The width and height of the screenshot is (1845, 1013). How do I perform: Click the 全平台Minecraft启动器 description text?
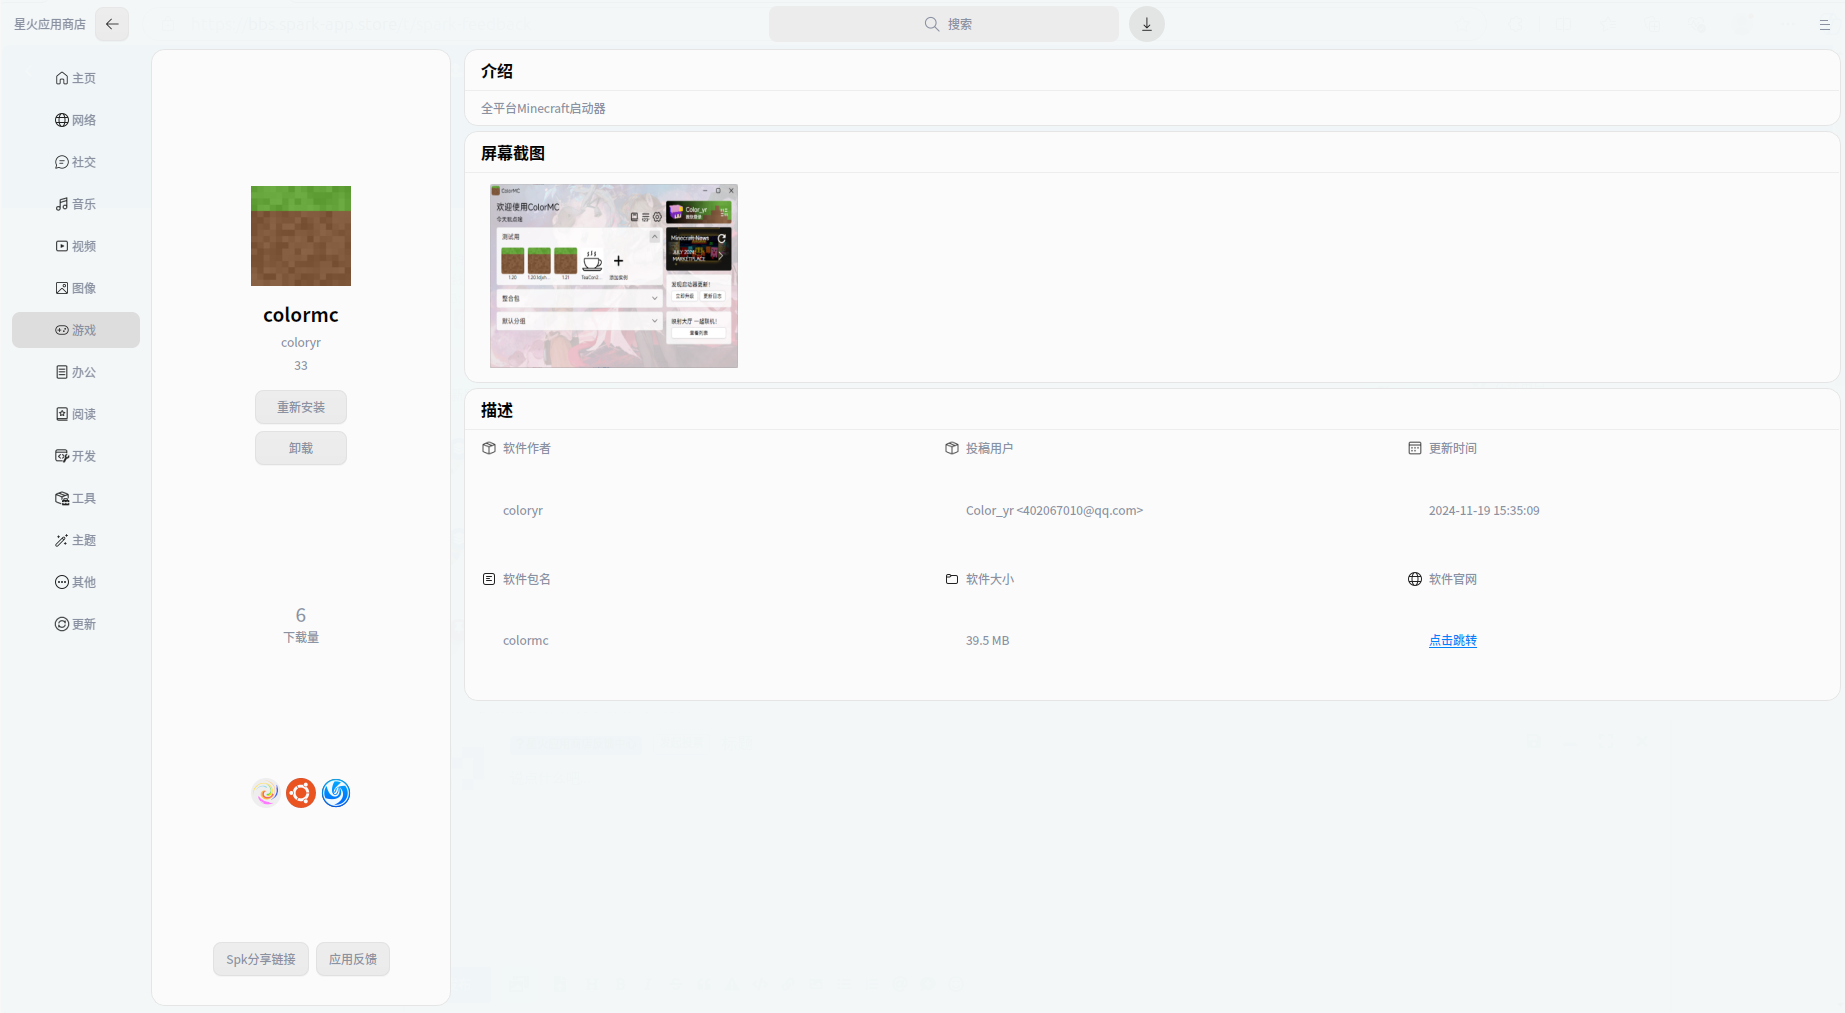[x=543, y=108]
